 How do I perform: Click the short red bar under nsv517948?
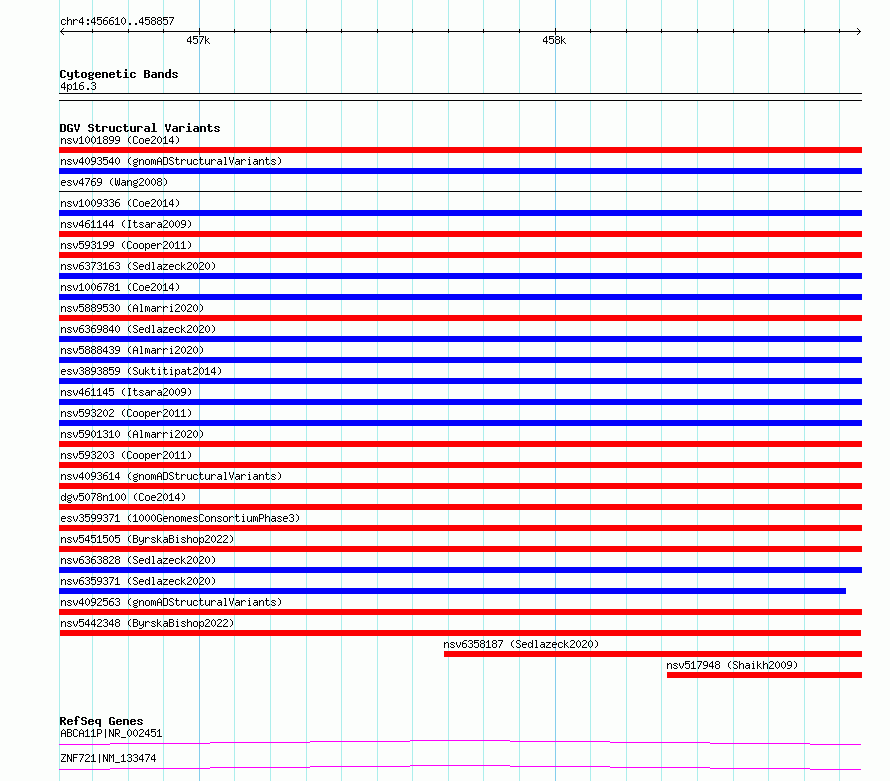(x=765, y=675)
